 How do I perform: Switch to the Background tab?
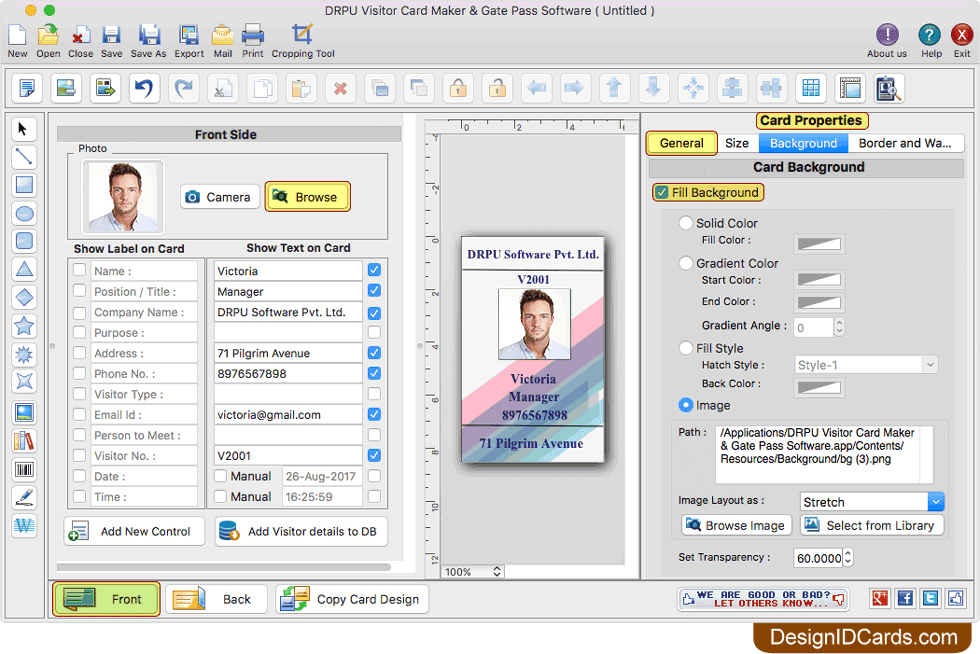click(x=803, y=143)
